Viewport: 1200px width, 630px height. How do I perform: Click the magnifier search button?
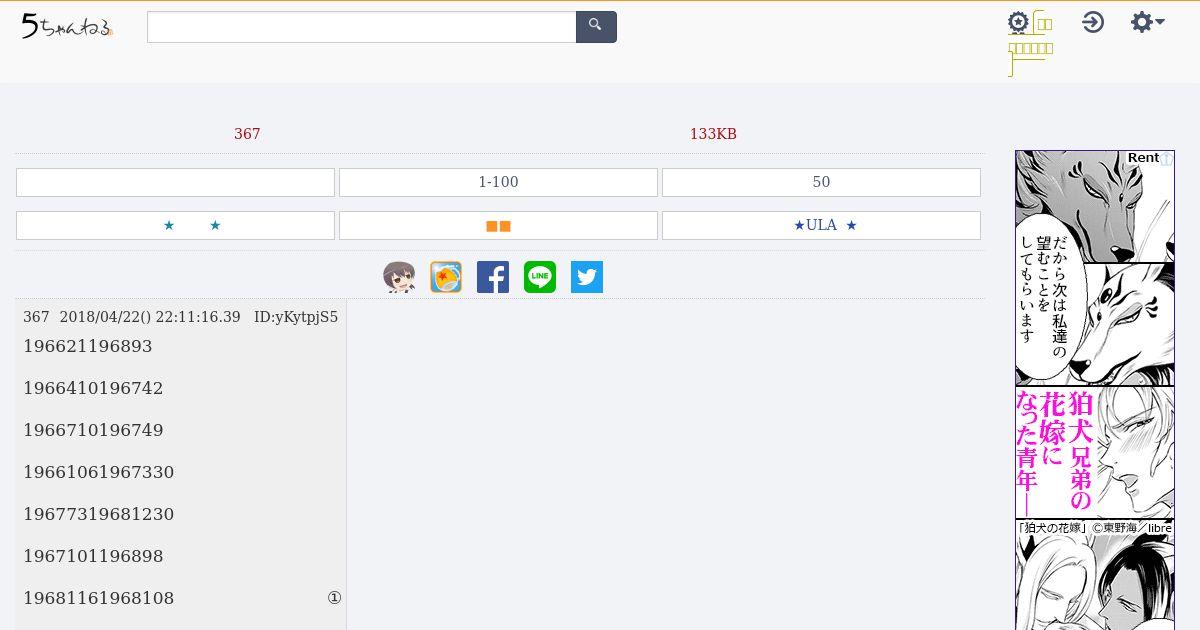596,27
